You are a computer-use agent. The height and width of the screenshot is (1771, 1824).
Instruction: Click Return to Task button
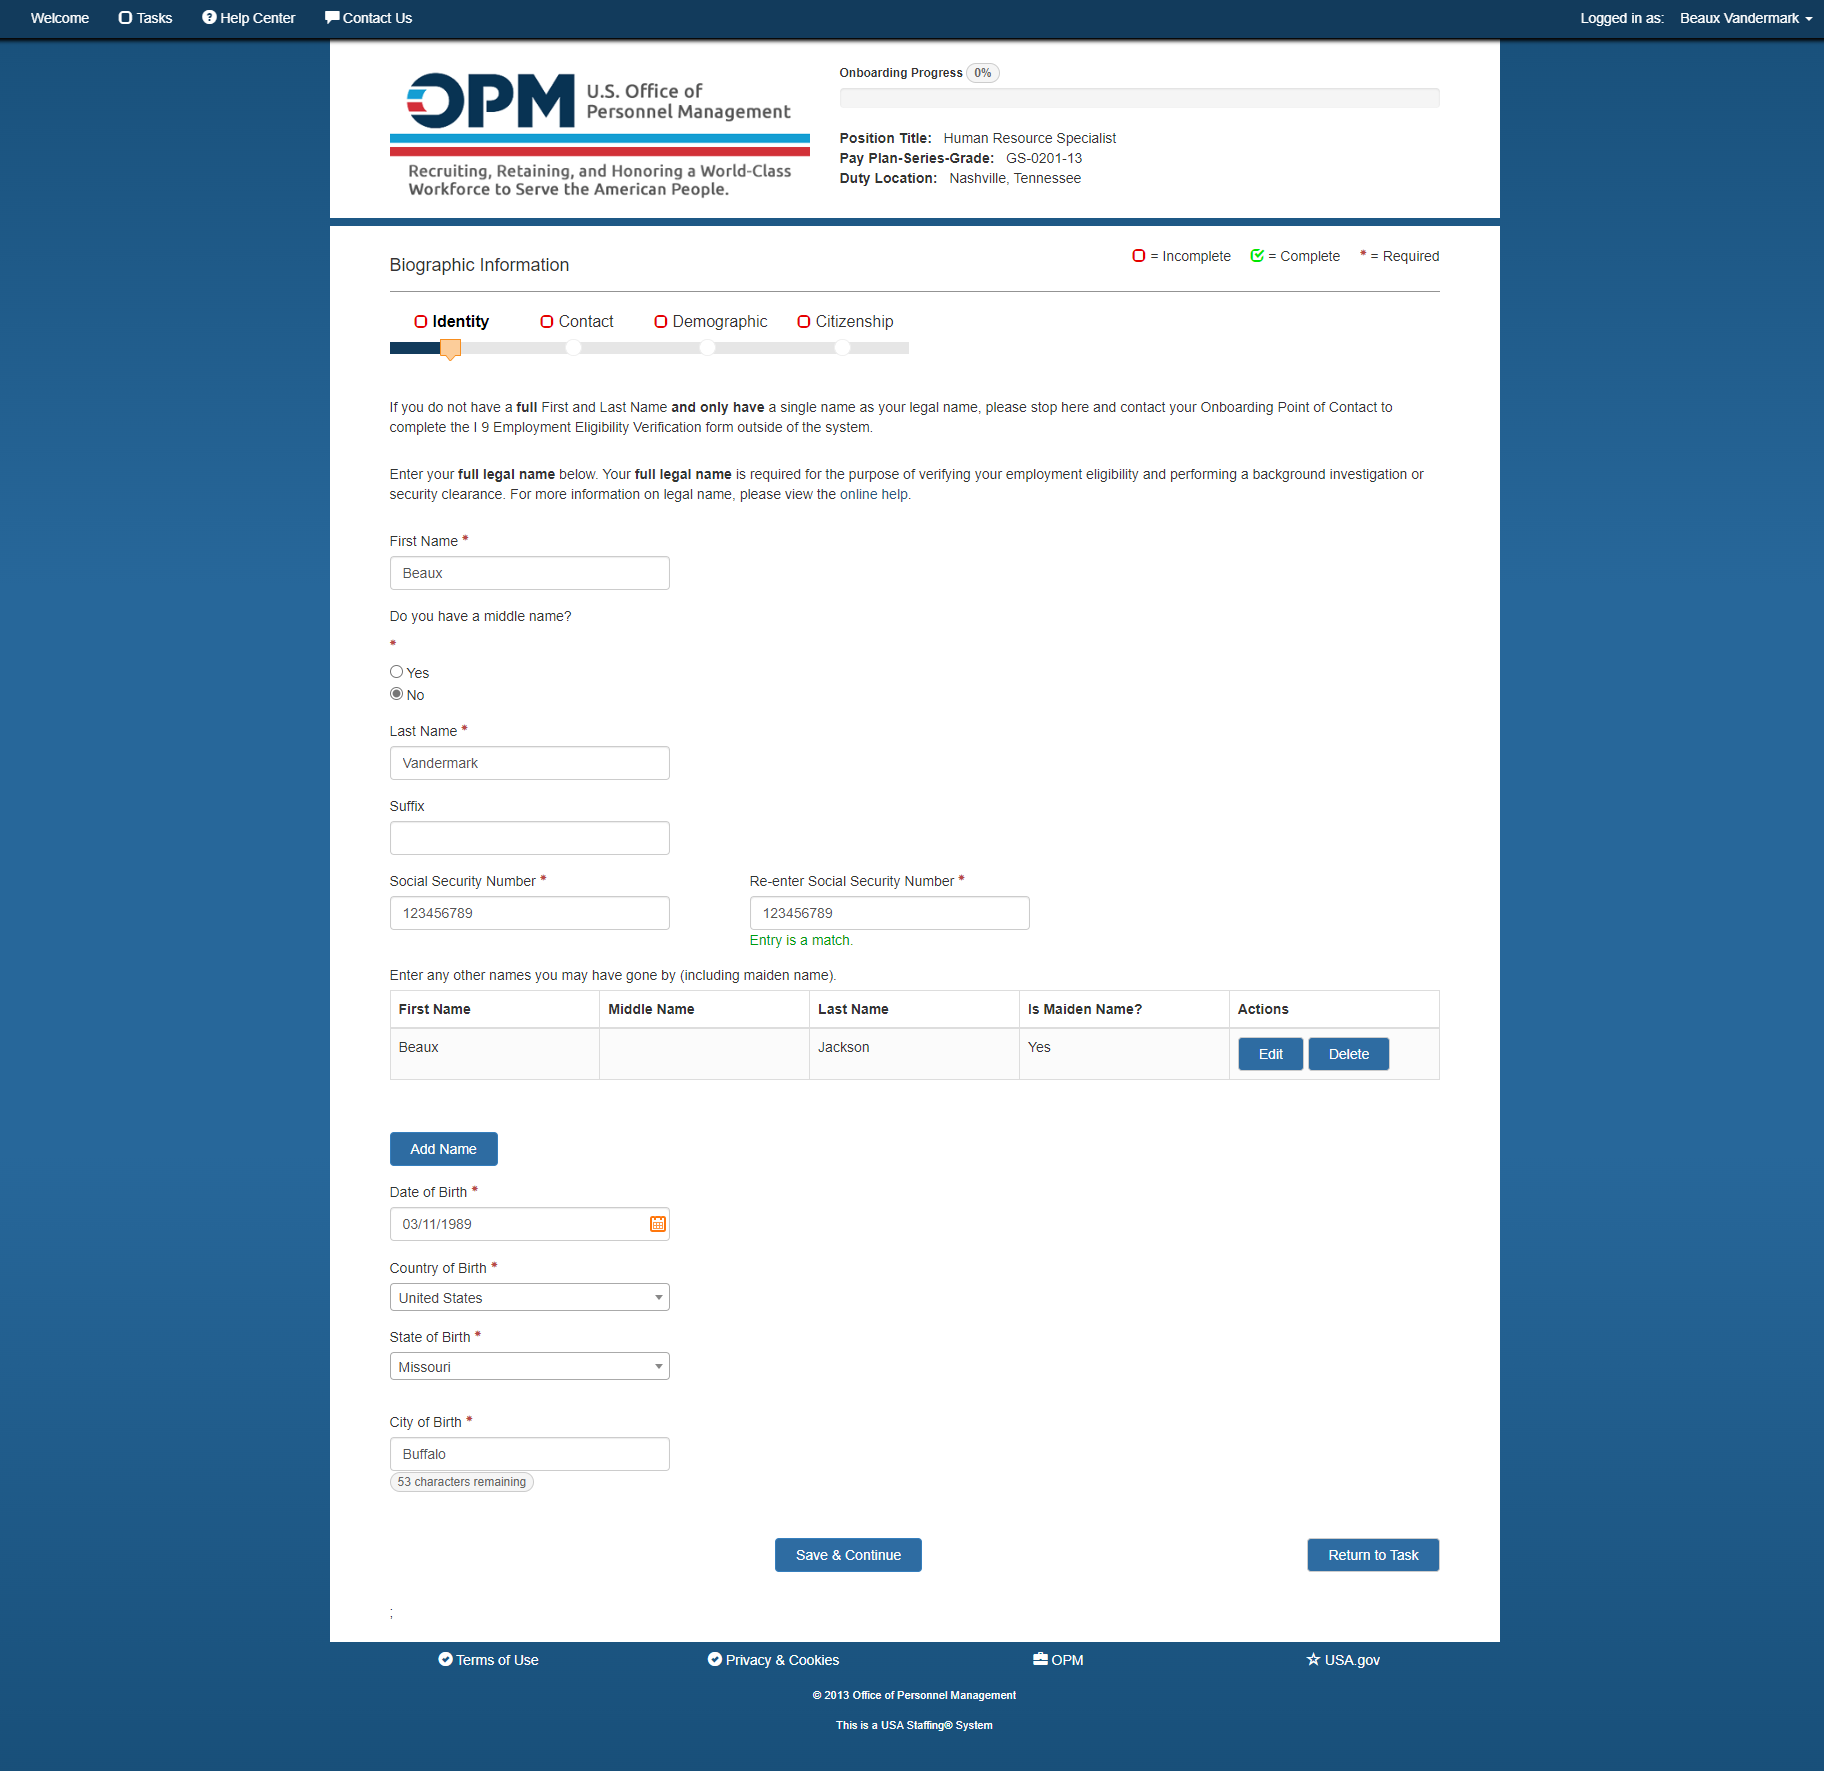(1373, 1555)
